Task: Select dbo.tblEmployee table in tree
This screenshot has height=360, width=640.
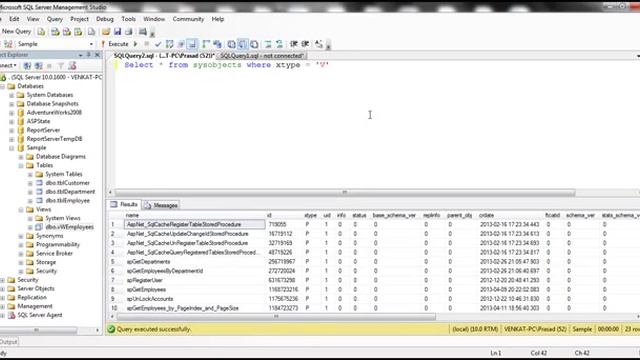Action: point(67,201)
